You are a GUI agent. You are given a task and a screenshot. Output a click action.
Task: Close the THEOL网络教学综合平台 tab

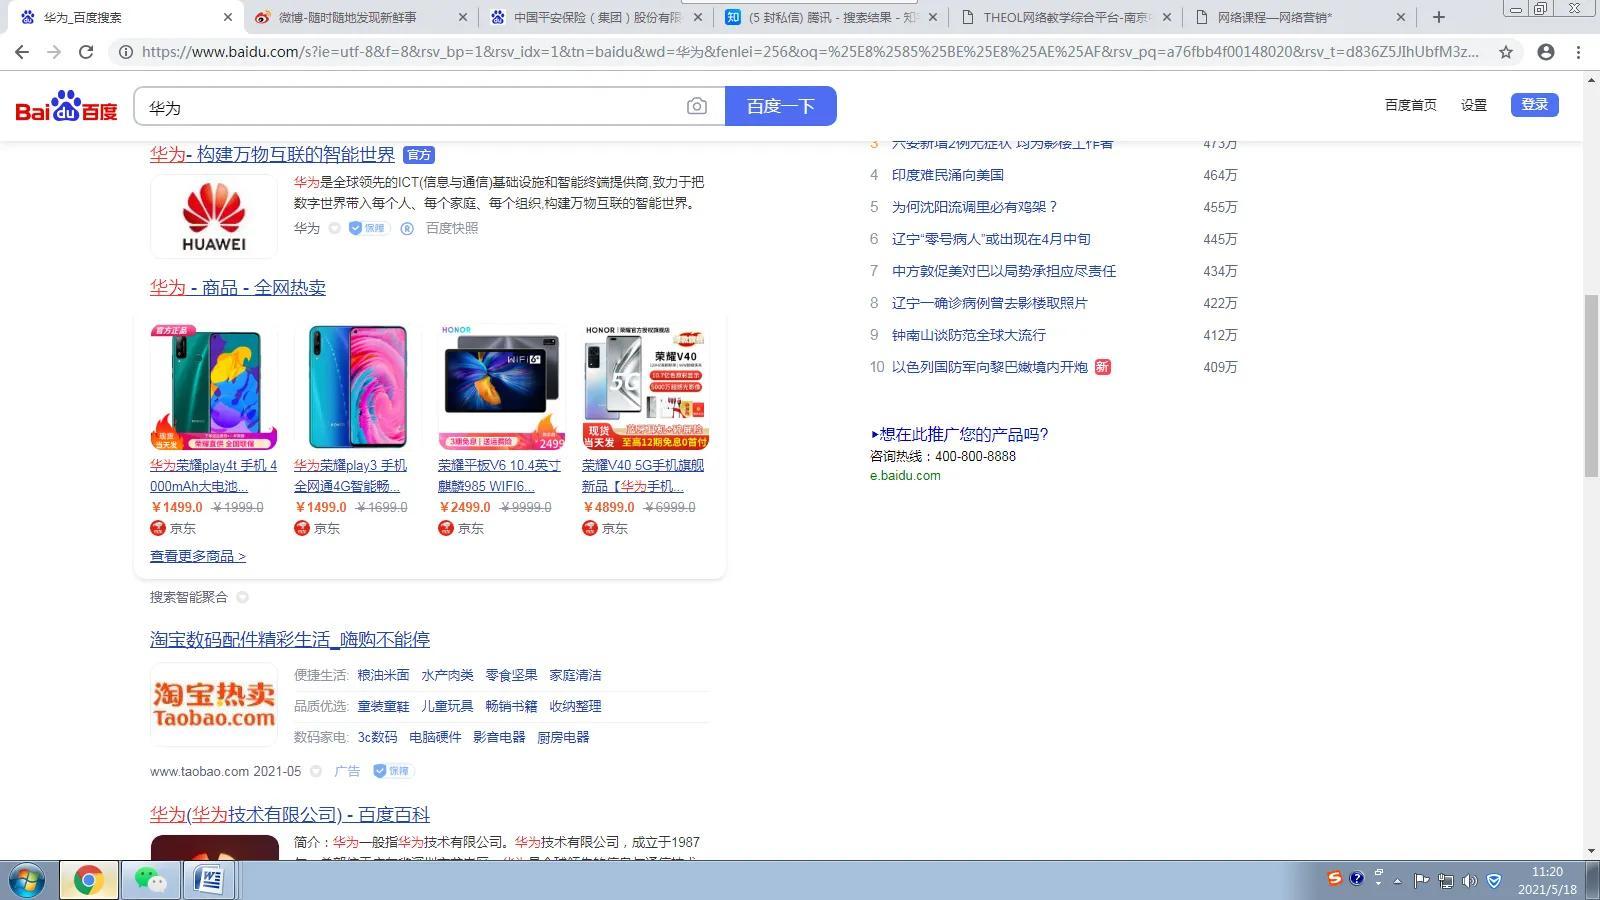coord(1166,17)
